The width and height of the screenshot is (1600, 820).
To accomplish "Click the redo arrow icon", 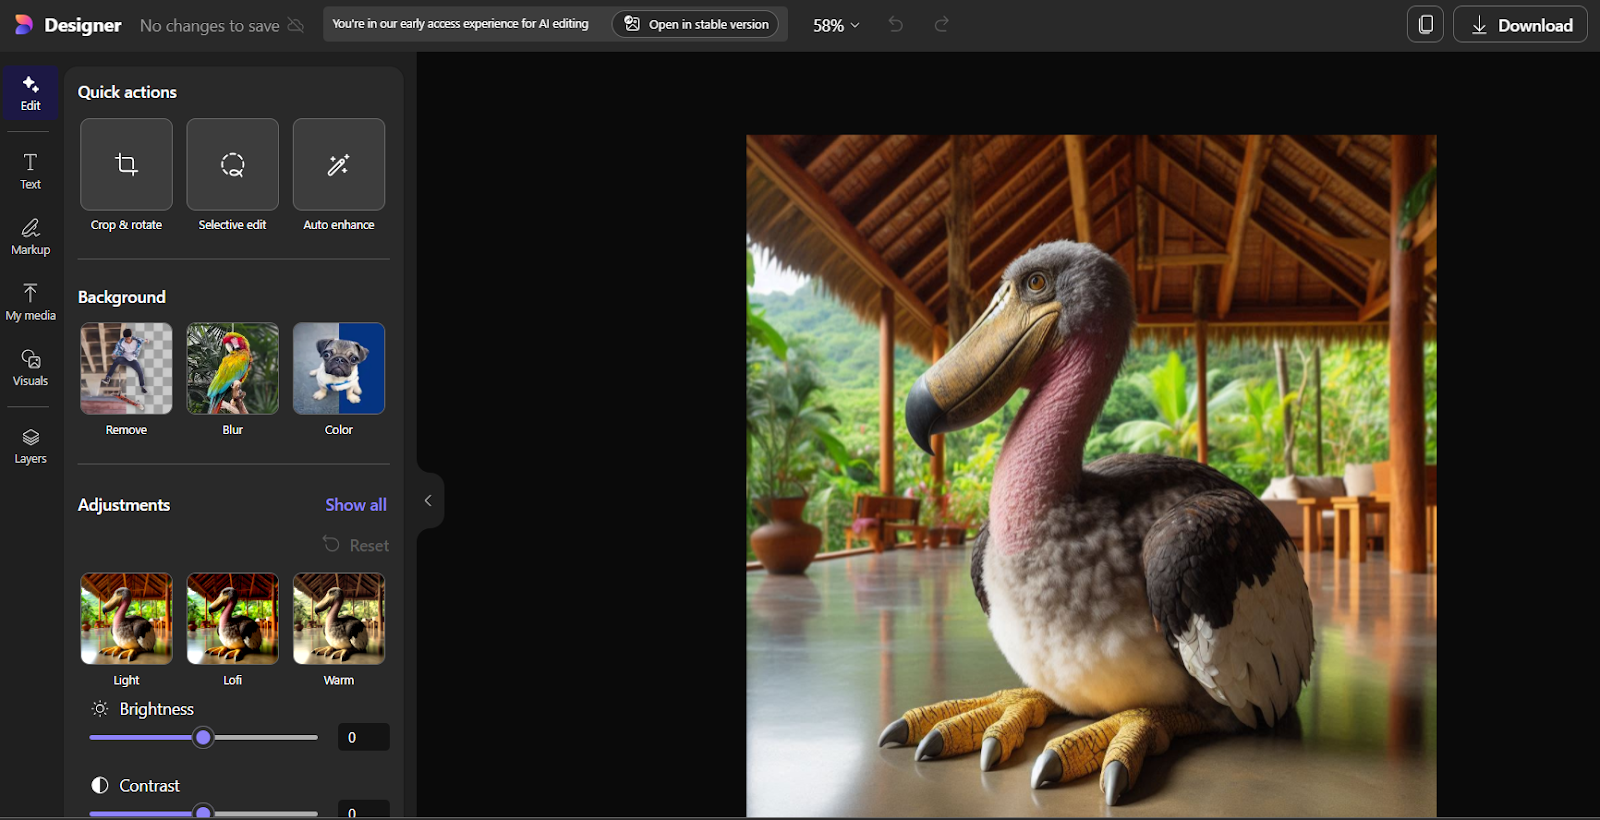I will 941,25.
